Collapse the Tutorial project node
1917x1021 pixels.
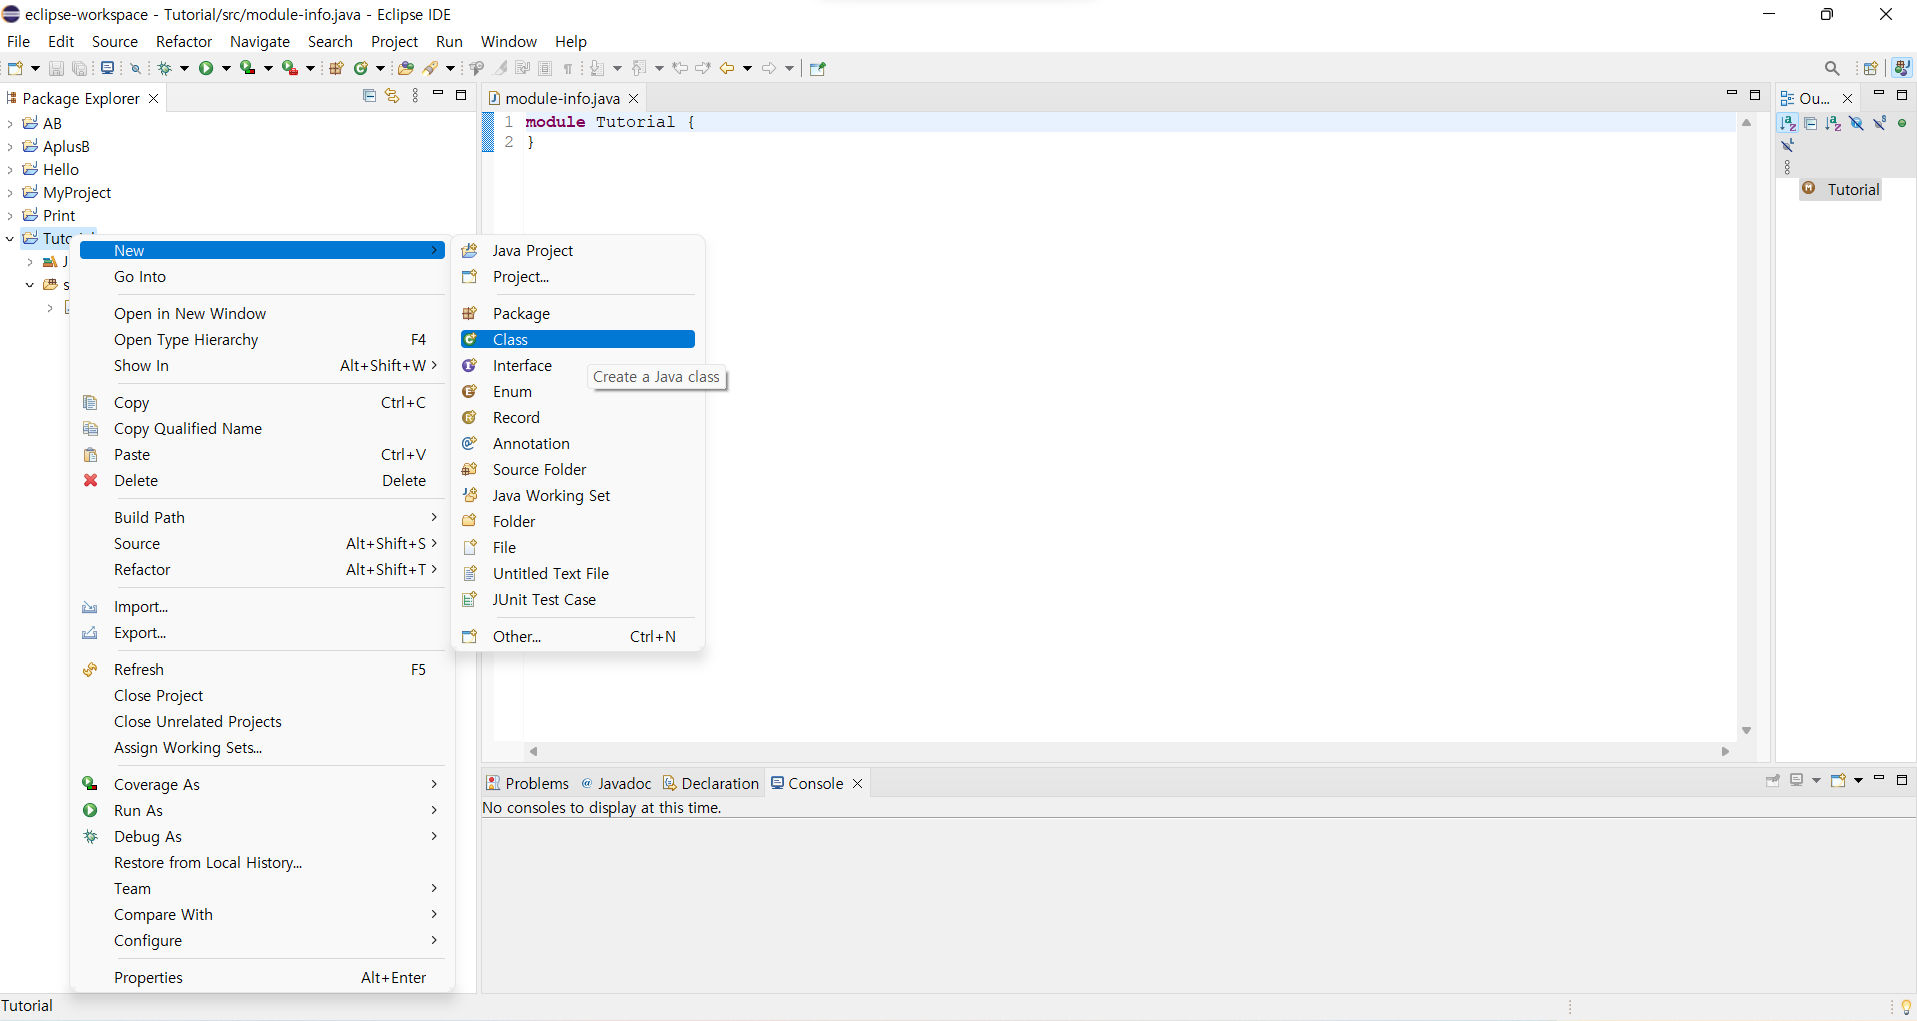10,238
